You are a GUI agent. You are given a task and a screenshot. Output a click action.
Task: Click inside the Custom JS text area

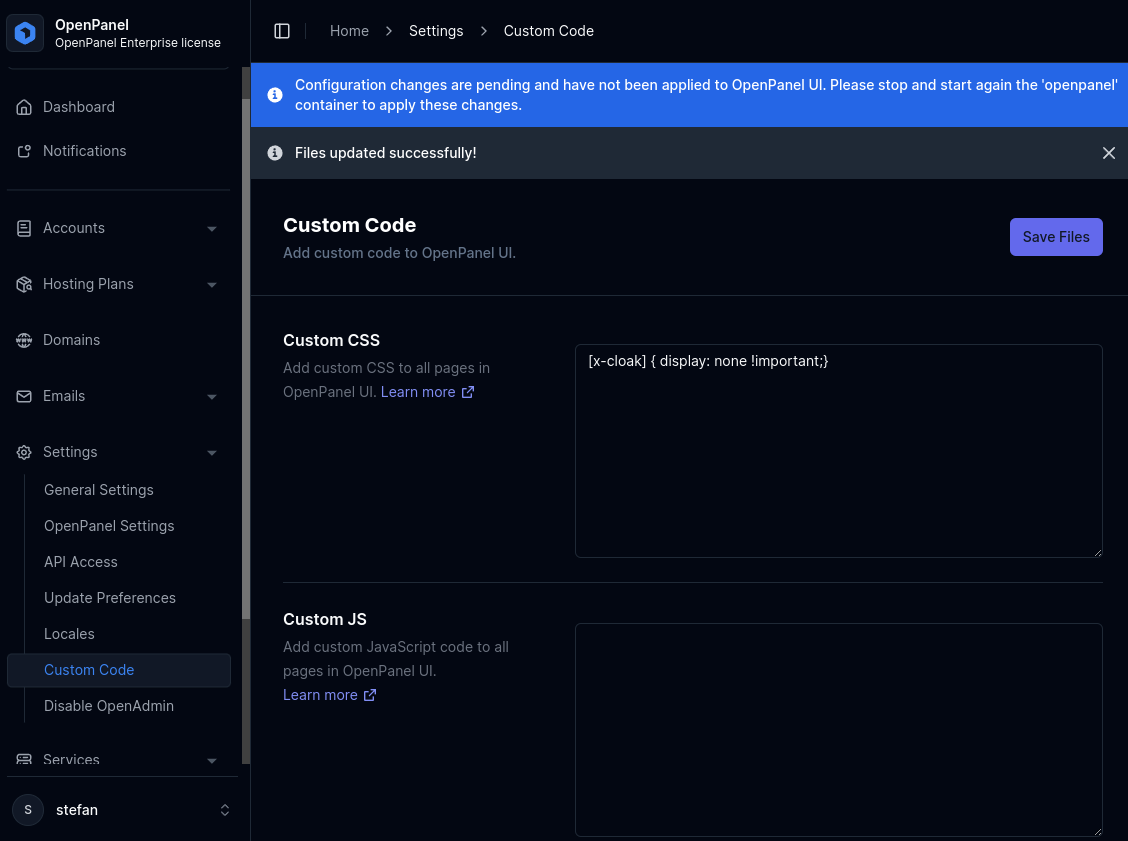pyautogui.click(x=838, y=729)
